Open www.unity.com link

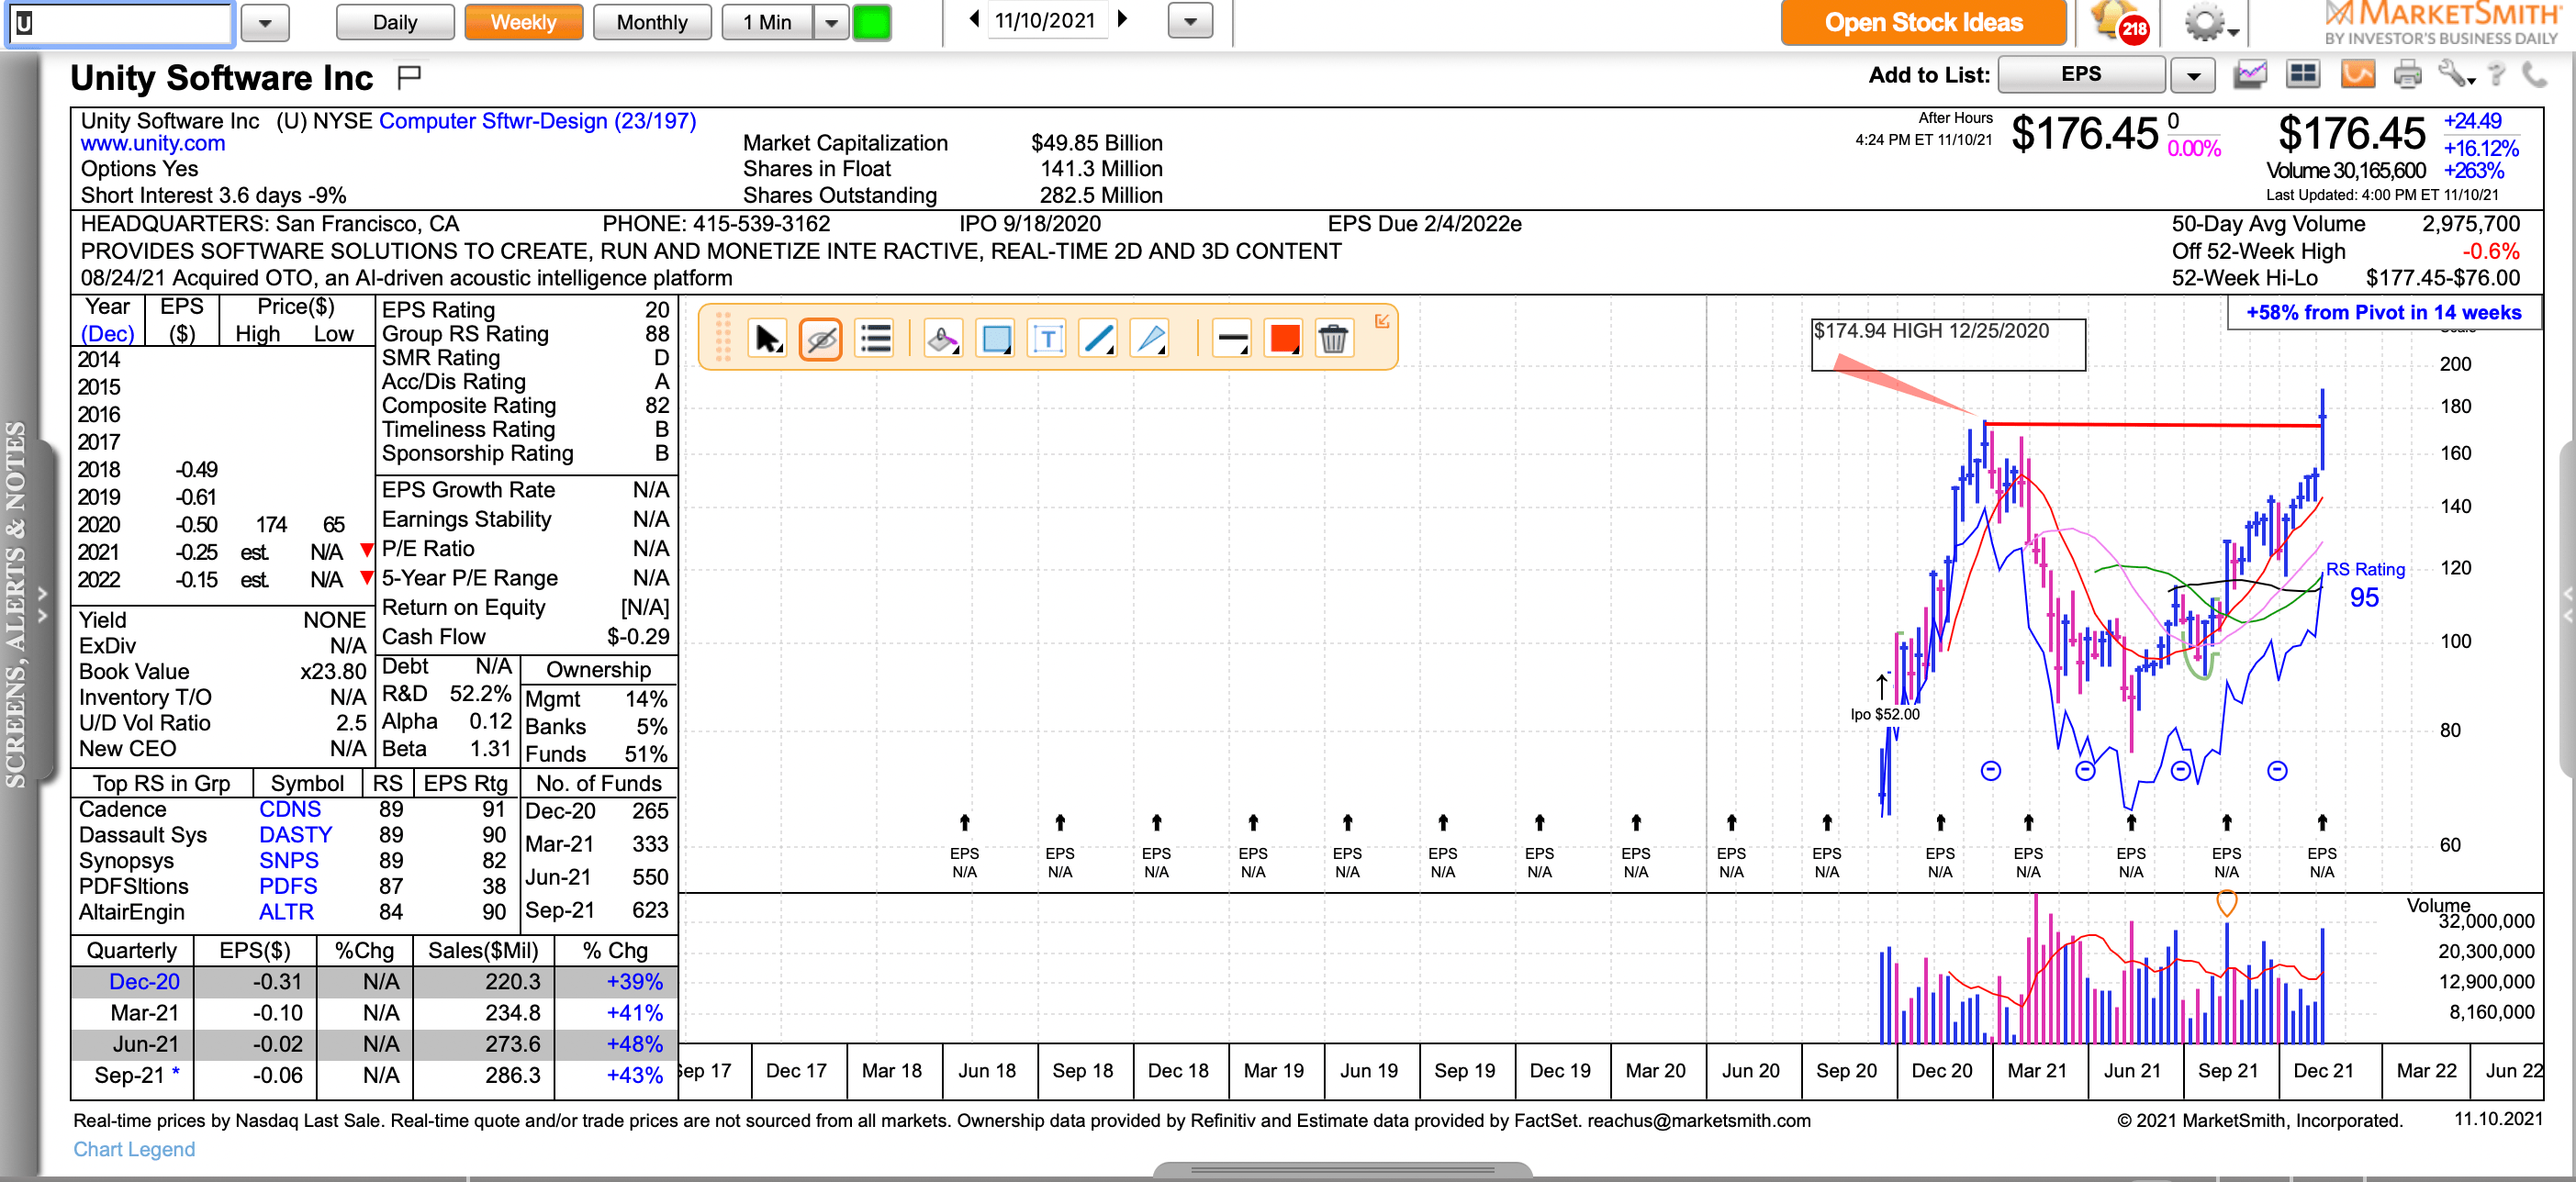[x=153, y=144]
